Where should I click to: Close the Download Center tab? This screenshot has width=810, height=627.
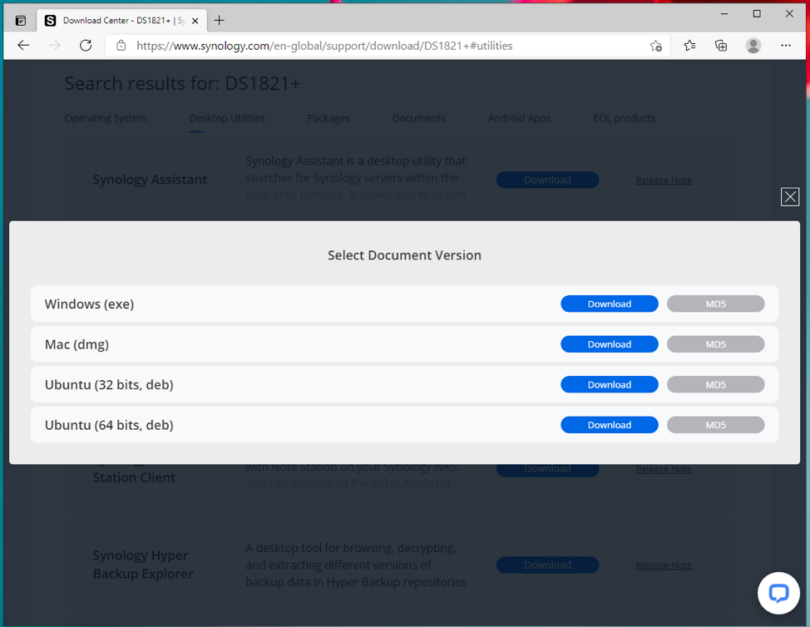[x=195, y=21]
